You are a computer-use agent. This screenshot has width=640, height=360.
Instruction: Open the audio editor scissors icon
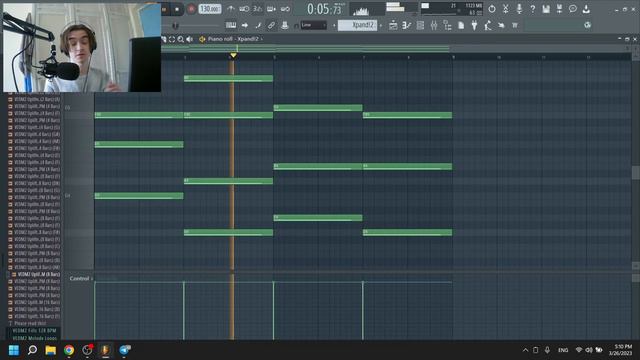tap(505, 9)
